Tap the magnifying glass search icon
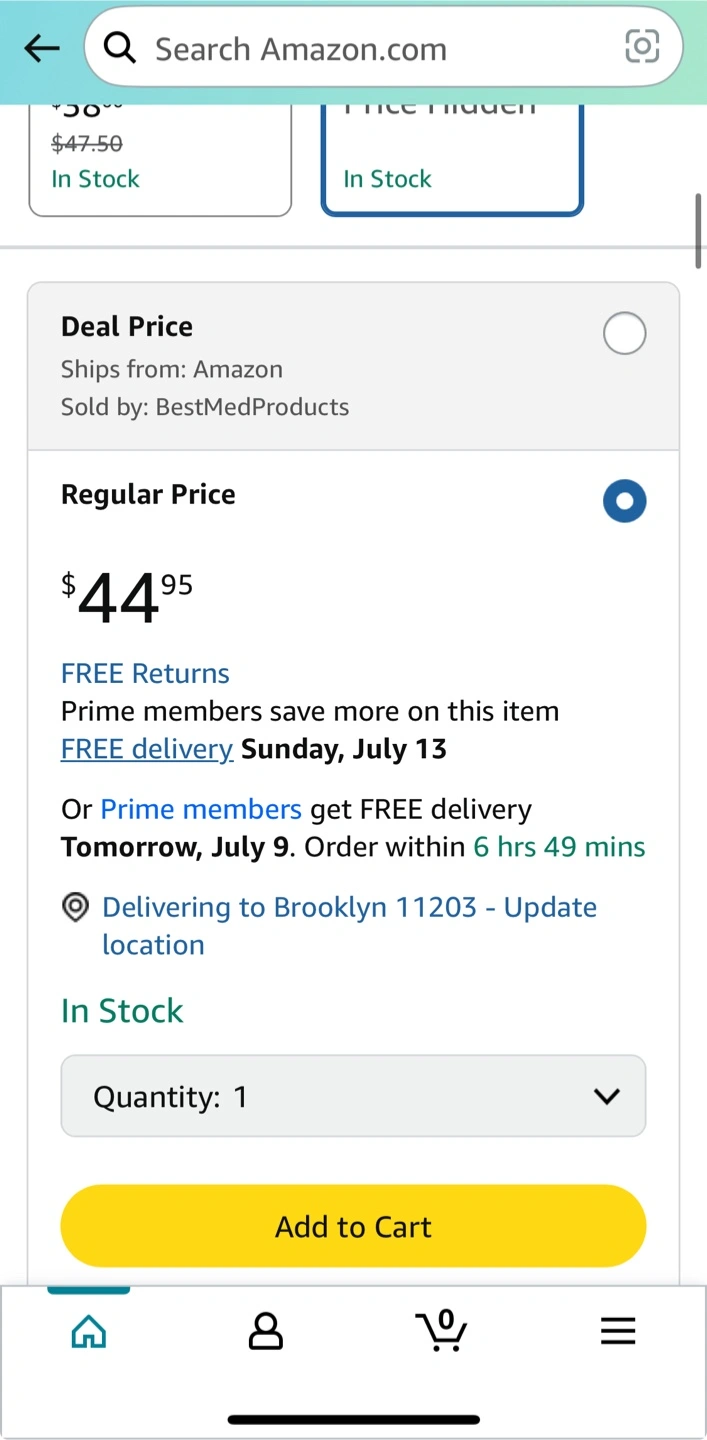The width and height of the screenshot is (707, 1440). [x=120, y=47]
